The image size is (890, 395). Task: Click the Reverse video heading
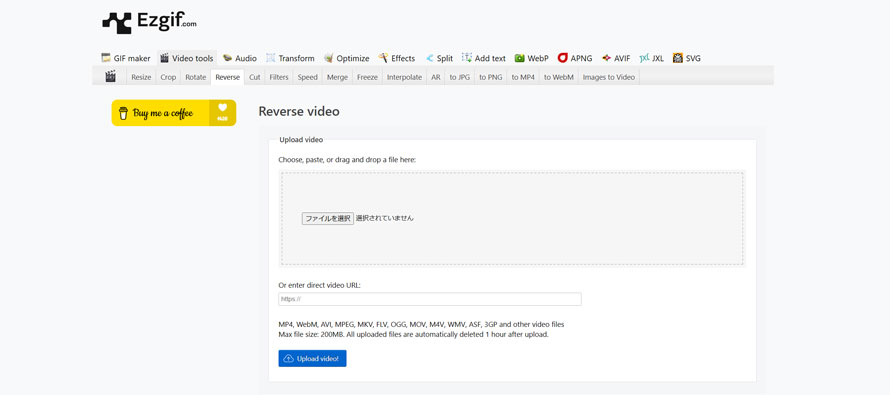299,111
